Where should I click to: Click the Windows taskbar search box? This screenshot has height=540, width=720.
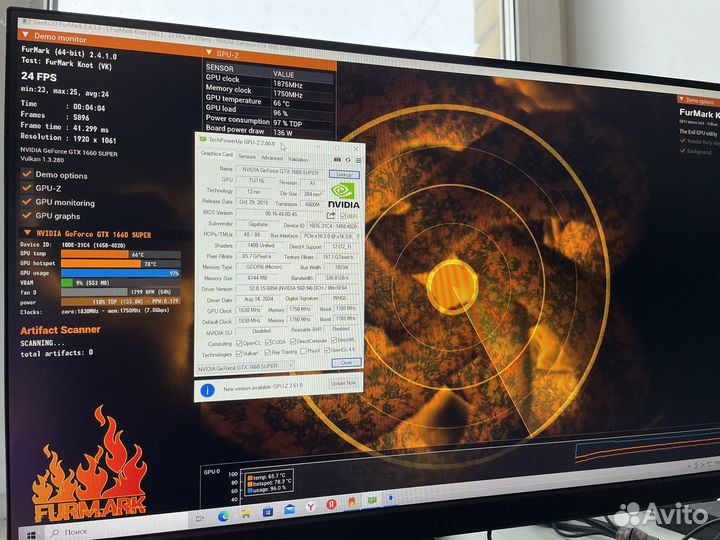(x=80, y=533)
